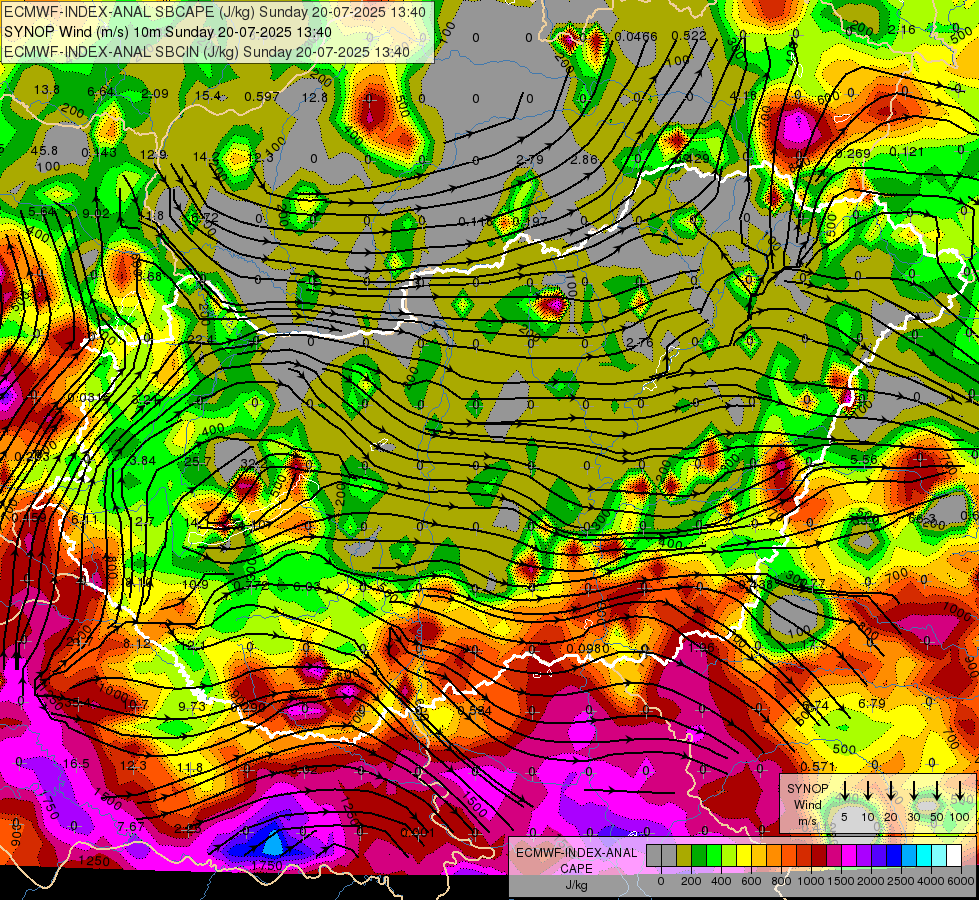Select the olive 200 J/kg CAPE legend swatch

pyautogui.click(x=684, y=856)
